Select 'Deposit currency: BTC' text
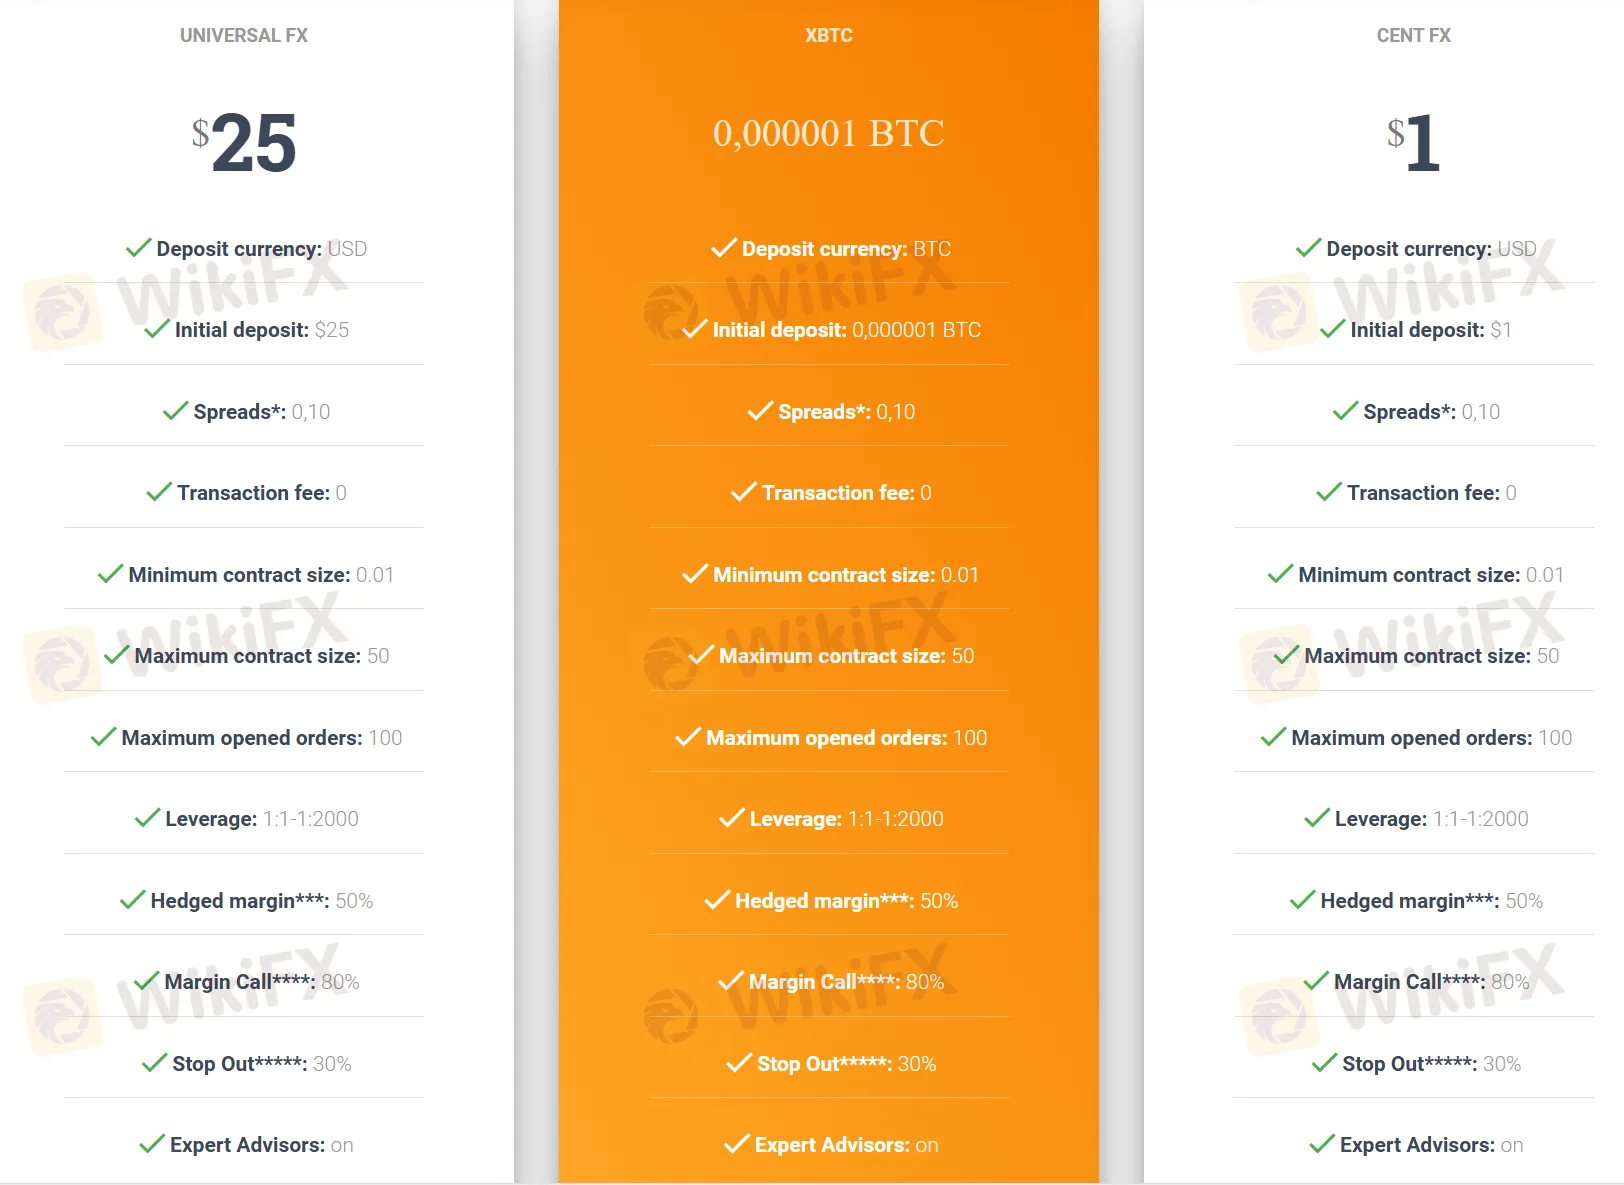This screenshot has width=1624, height=1185. pyautogui.click(x=847, y=249)
